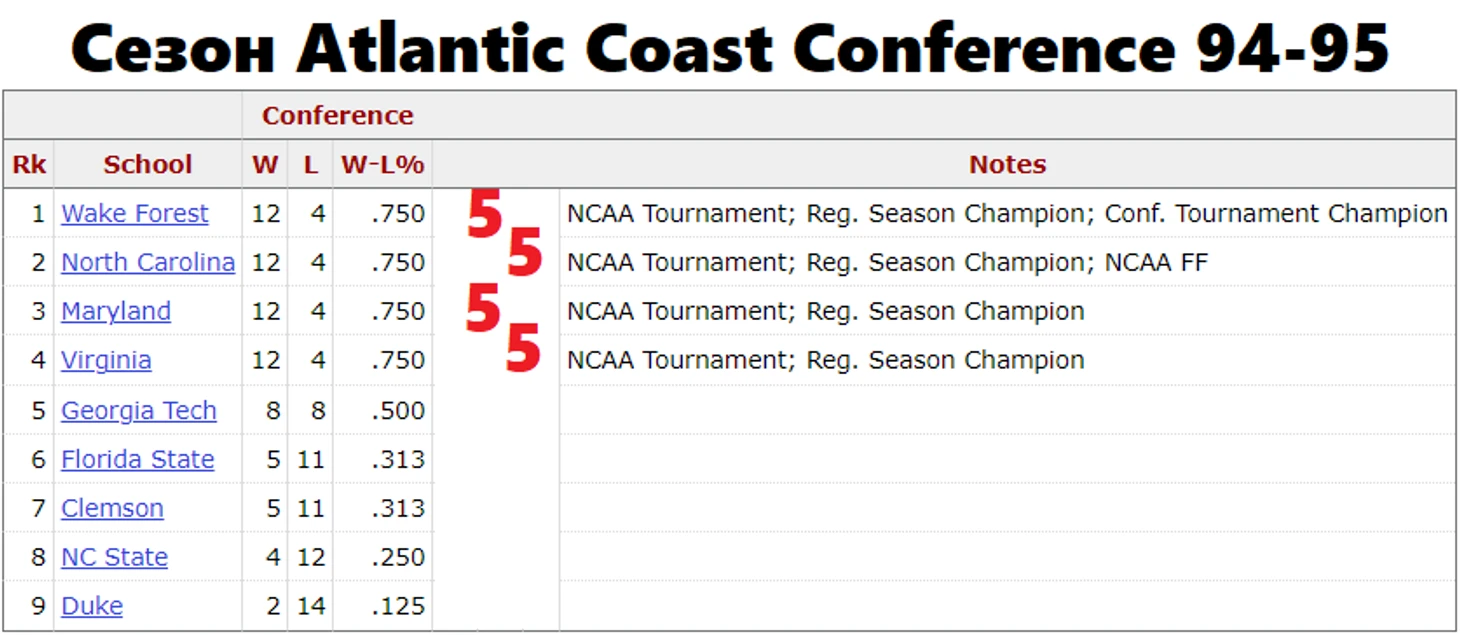Sort table by Rk column header

point(29,164)
